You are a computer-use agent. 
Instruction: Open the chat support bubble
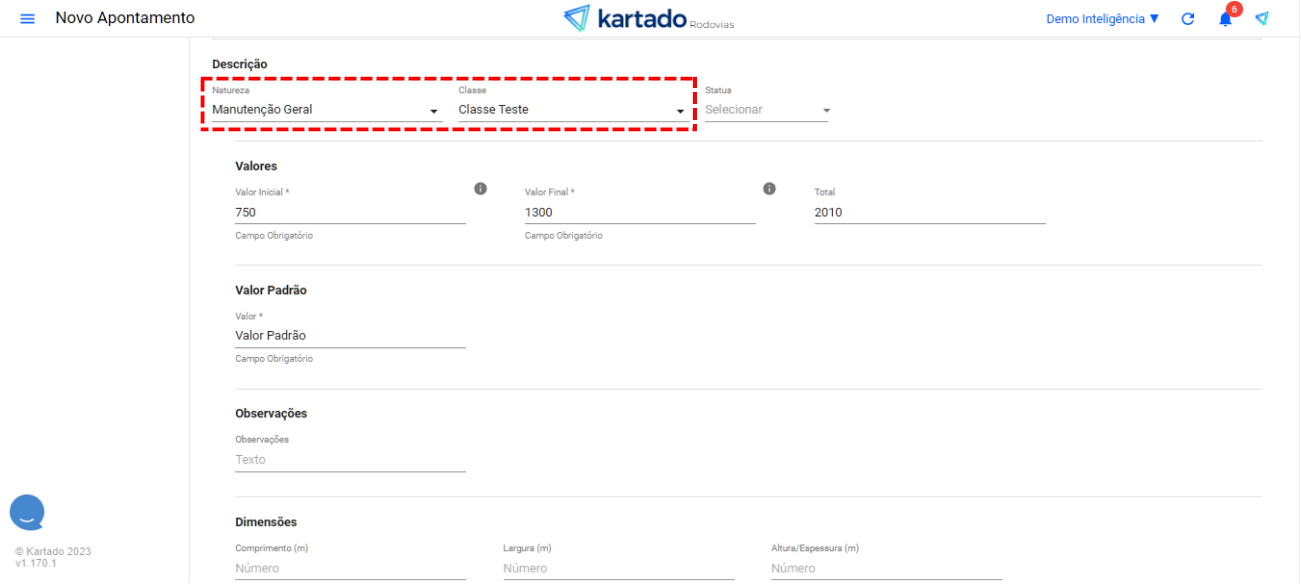27,512
